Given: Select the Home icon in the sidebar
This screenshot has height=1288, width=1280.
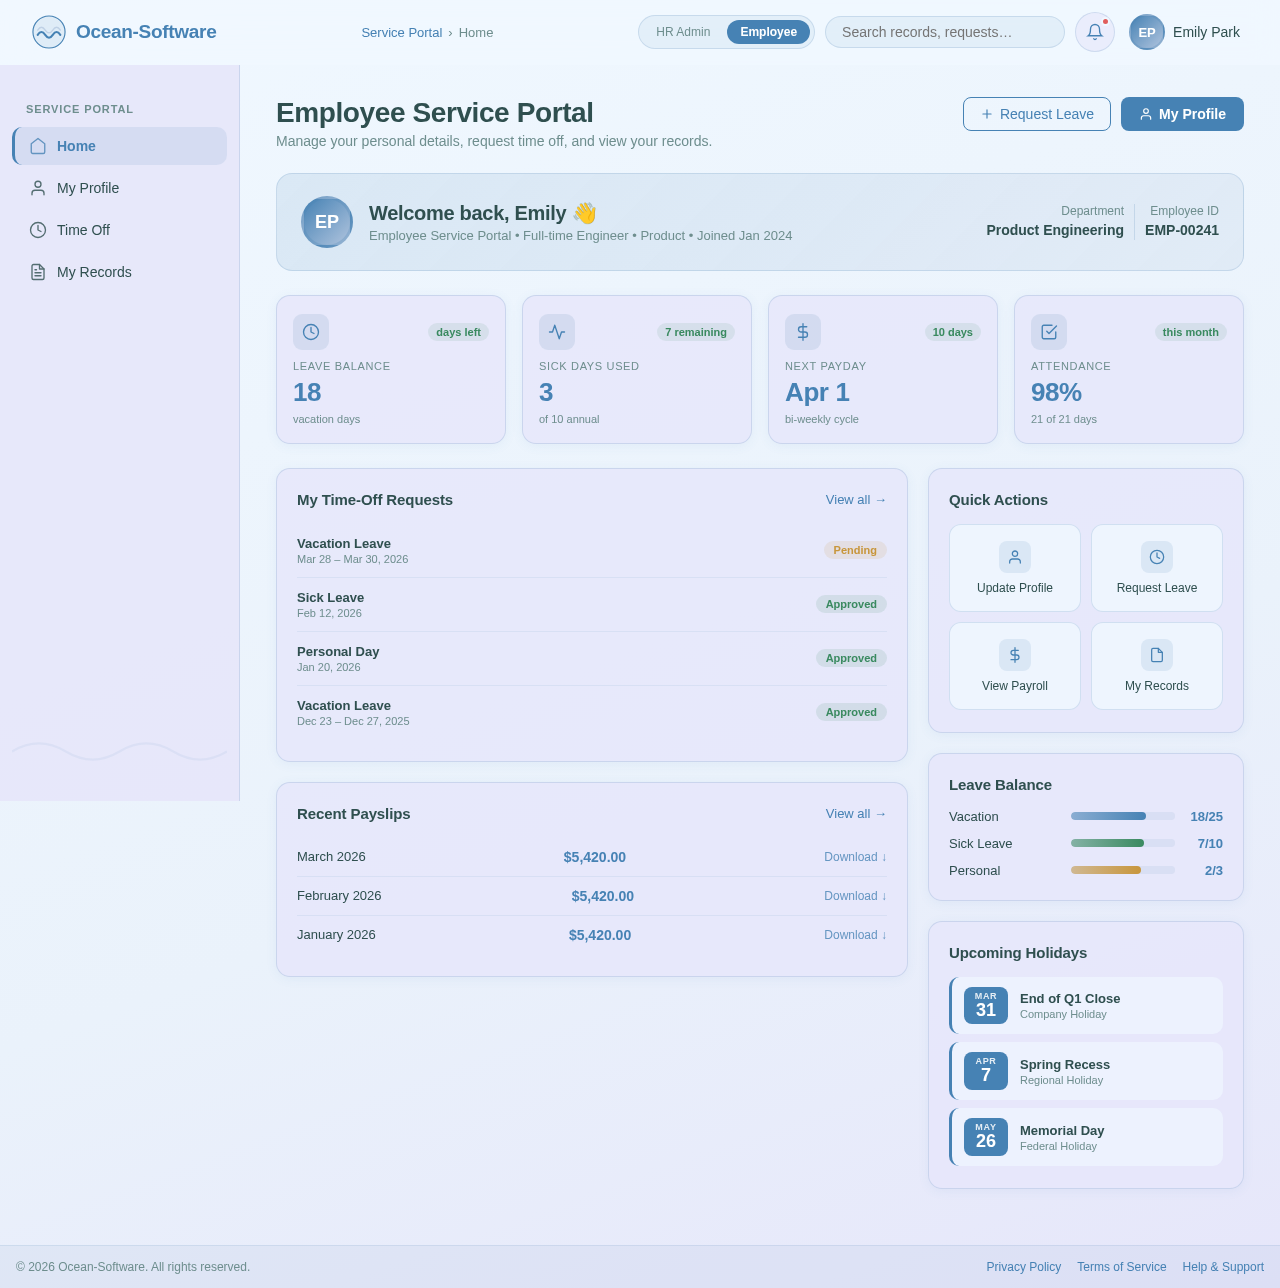Looking at the screenshot, I should 38,146.
